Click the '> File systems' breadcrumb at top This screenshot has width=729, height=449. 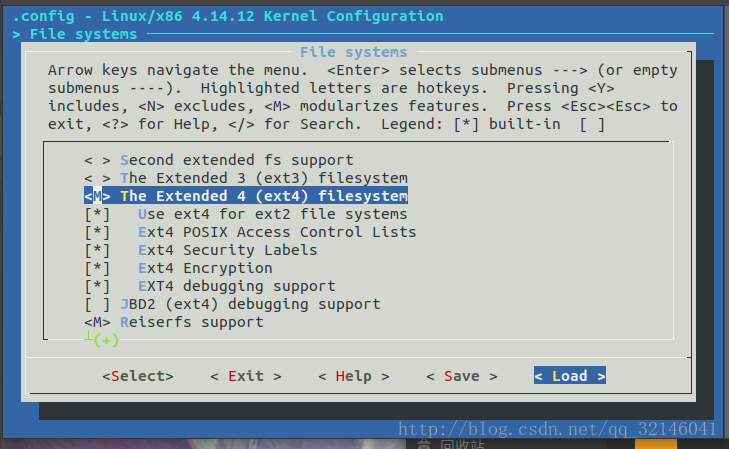pyautogui.click(x=75, y=34)
